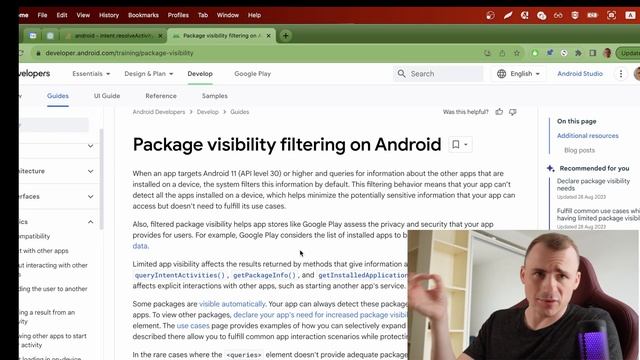Click the lock icon in address bar
The width and height of the screenshot is (640, 360).
click(x=38, y=53)
